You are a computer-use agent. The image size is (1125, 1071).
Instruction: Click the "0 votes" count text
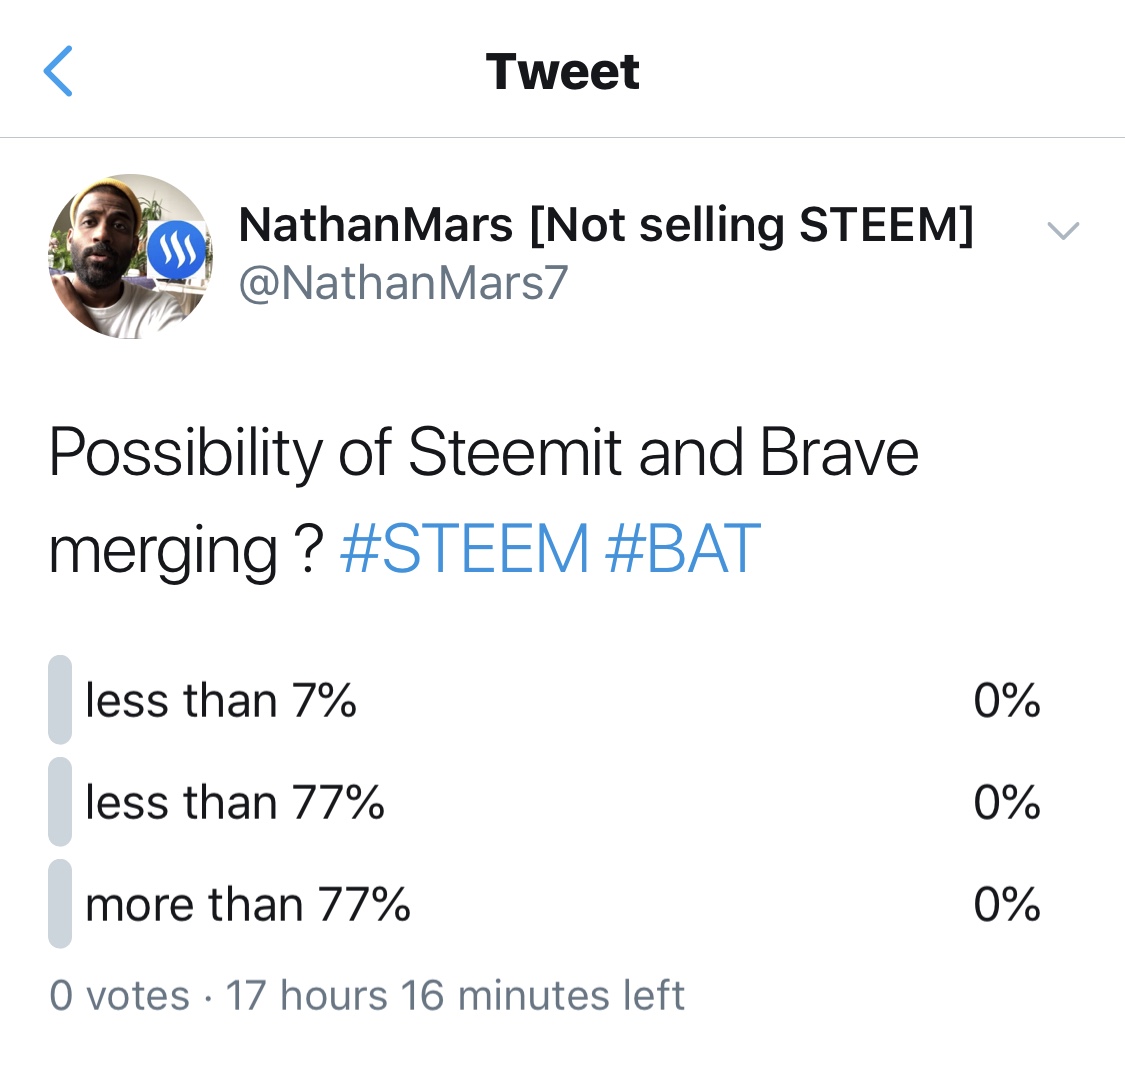(120, 996)
